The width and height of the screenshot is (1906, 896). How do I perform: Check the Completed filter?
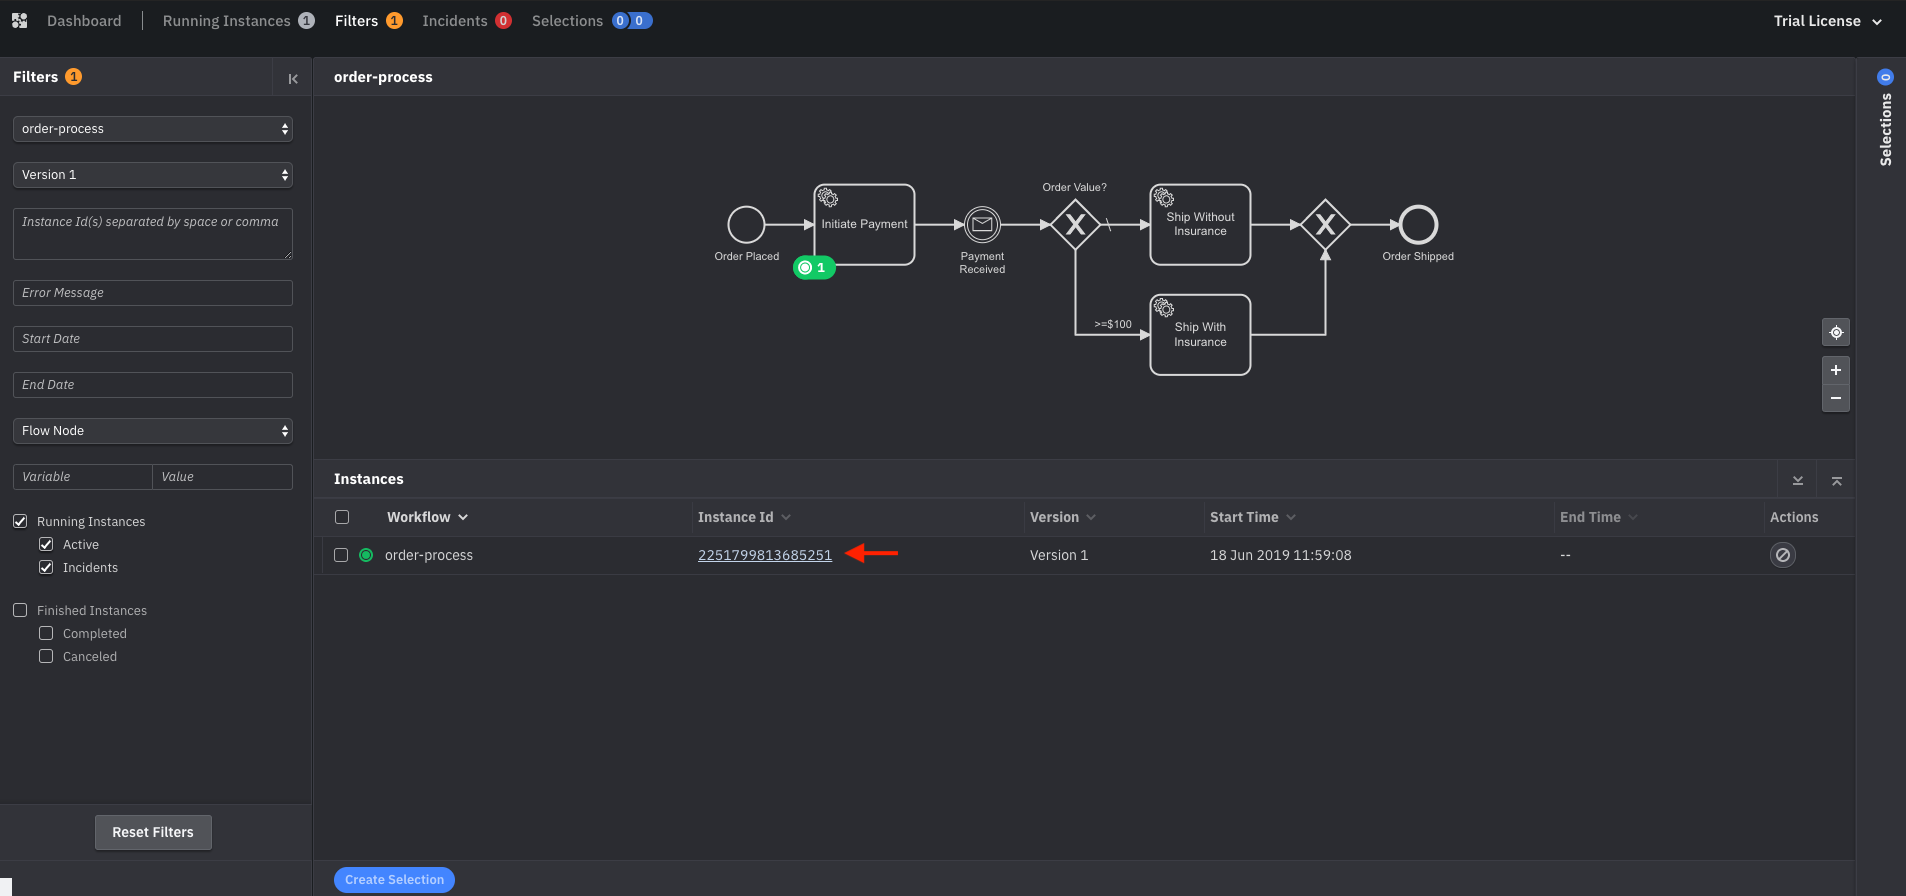pos(46,633)
